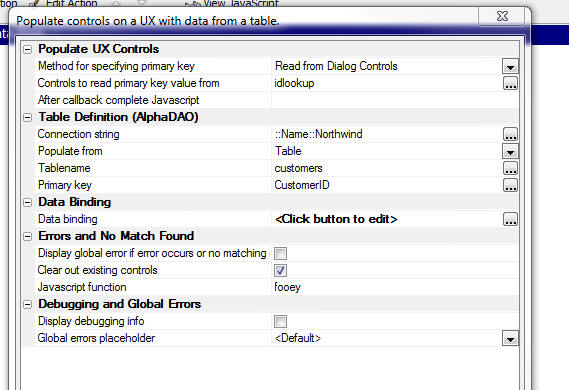Open the Populate from dropdown arrow
Image resolution: width=569 pixels, height=390 pixels.
pos(510,151)
